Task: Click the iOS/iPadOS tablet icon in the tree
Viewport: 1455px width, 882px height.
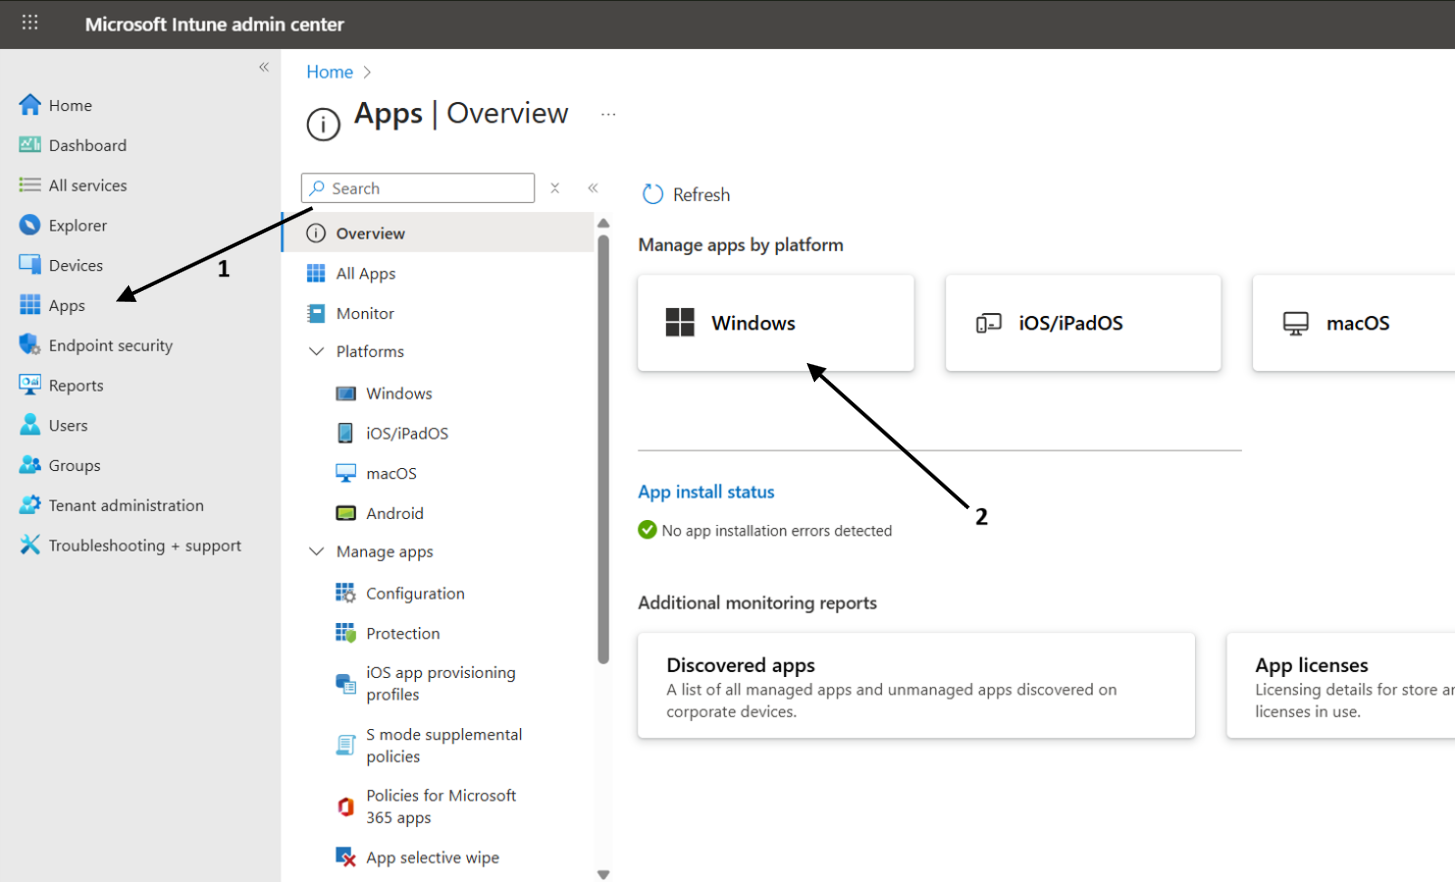Action: point(345,433)
